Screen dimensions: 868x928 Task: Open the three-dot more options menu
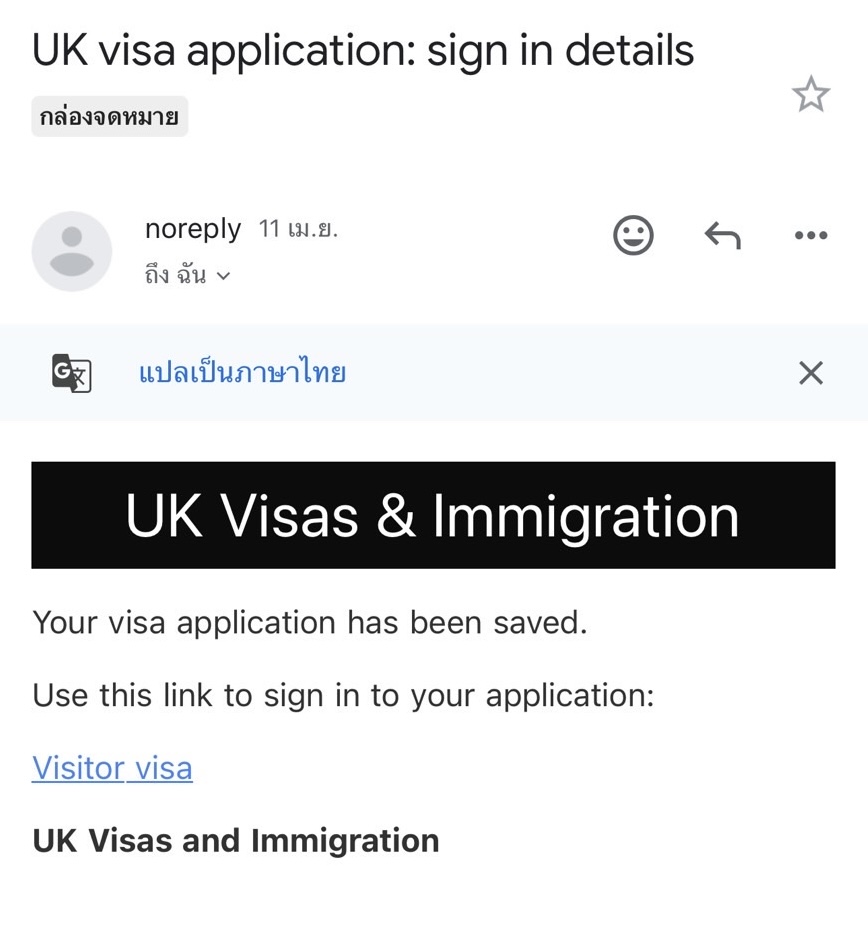811,235
